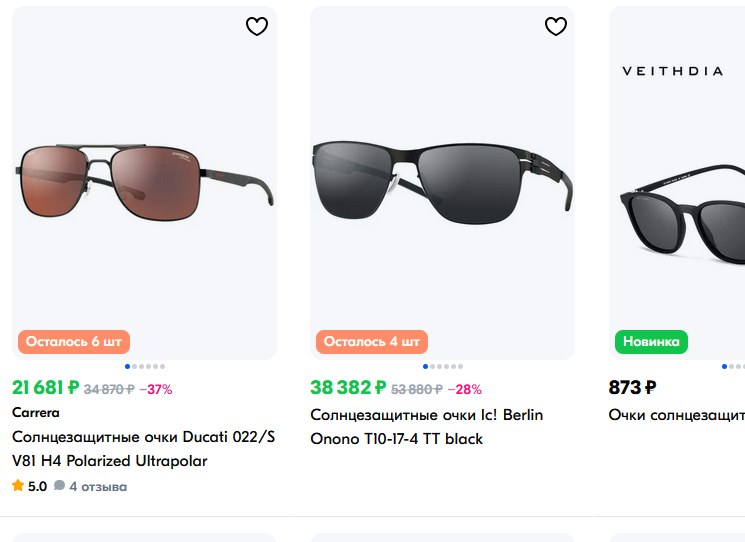The height and width of the screenshot is (542, 745).
Task: Click the star rating icon on Carrera product
Action: coord(18,486)
